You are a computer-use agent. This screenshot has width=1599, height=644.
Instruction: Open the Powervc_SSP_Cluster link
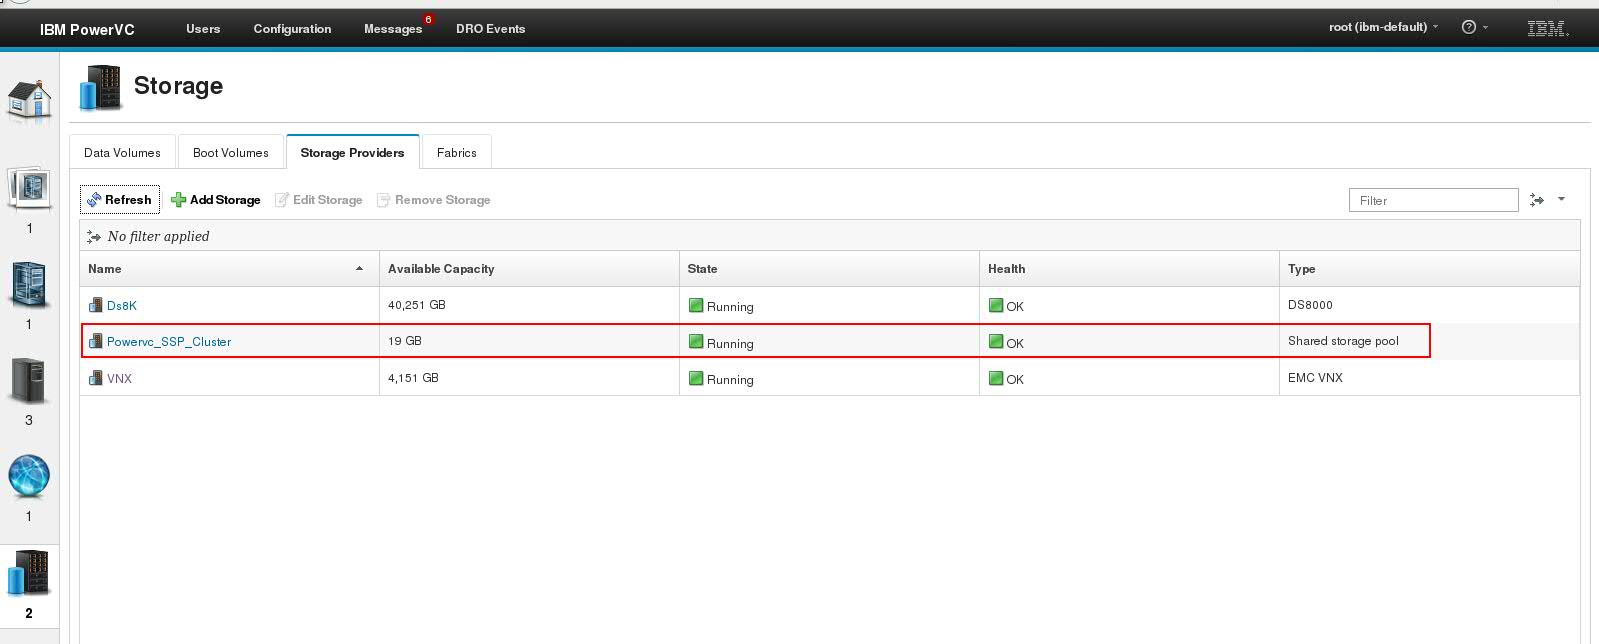tap(169, 341)
